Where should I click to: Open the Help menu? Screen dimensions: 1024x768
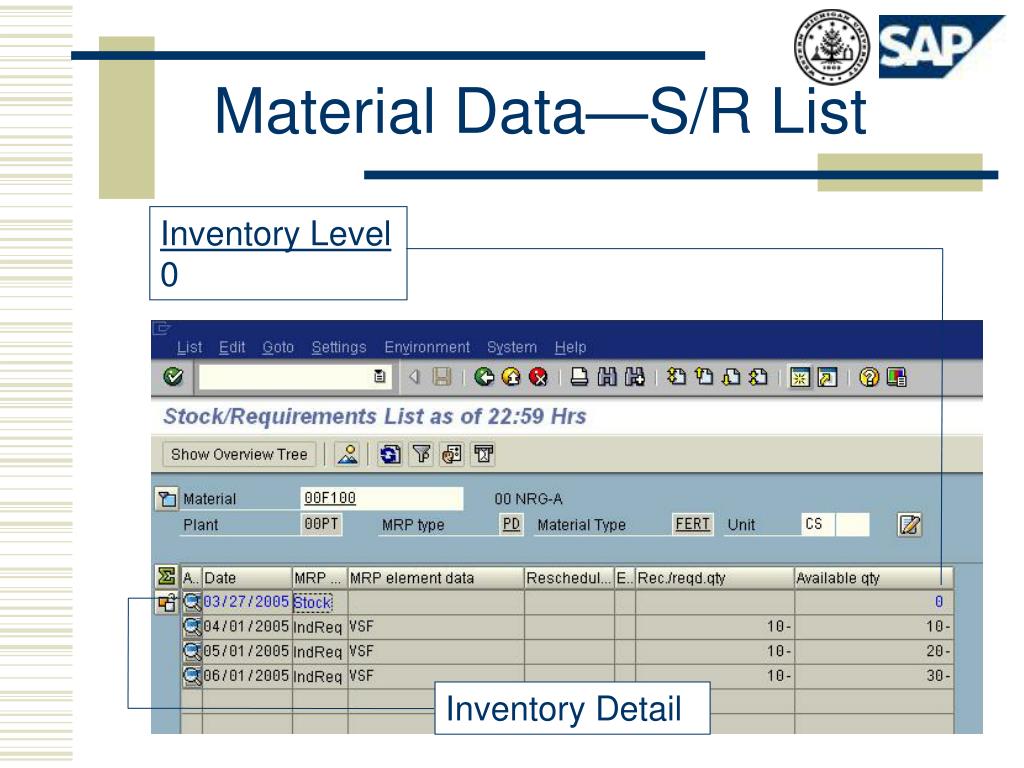pyautogui.click(x=570, y=347)
